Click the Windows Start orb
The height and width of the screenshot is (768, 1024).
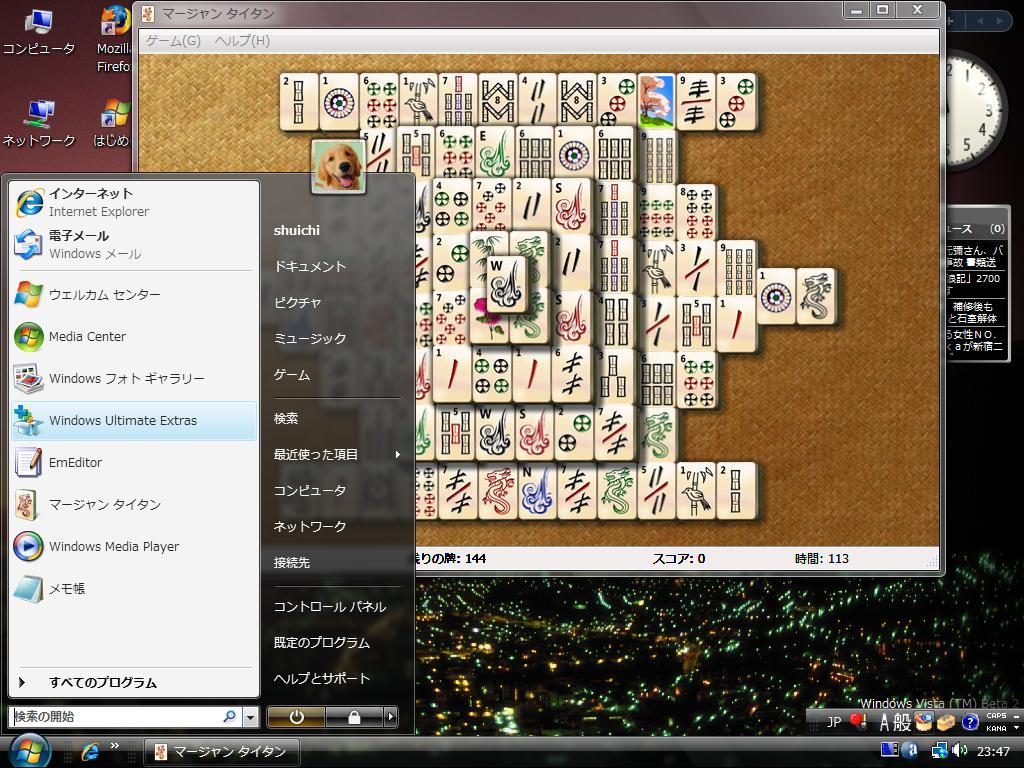30,751
